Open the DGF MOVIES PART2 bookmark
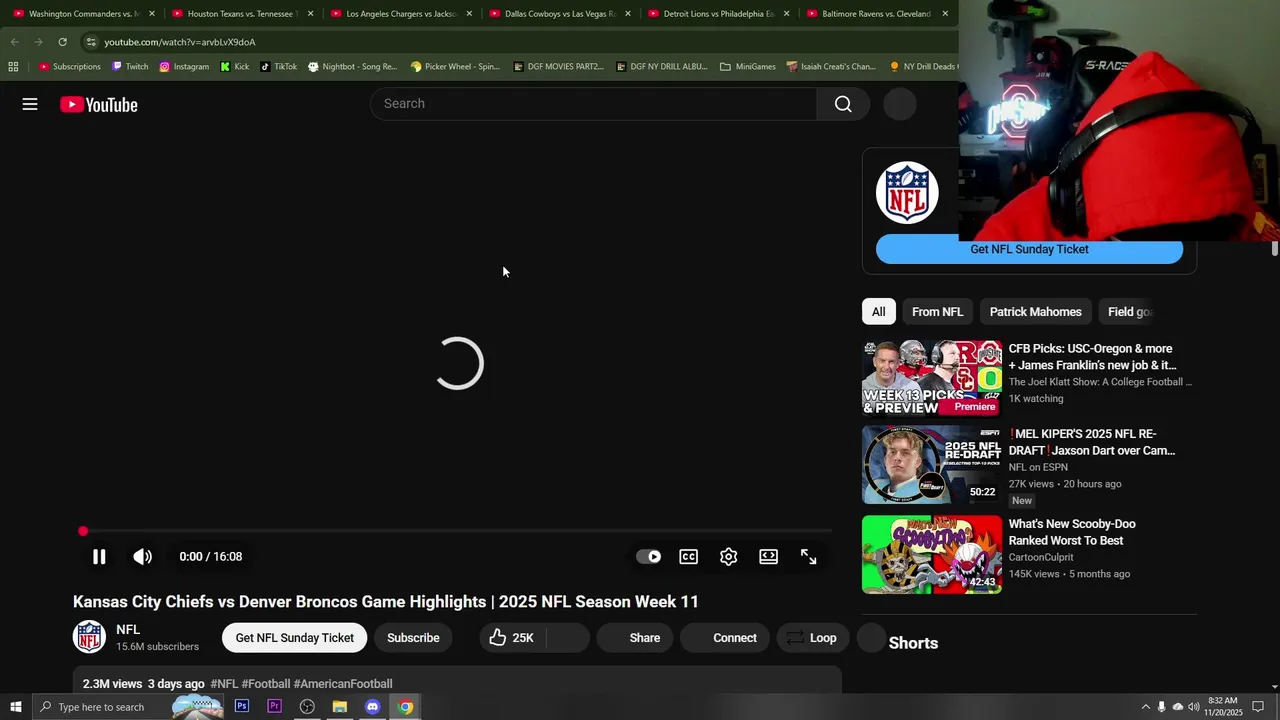The width and height of the screenshot is (1280, 720). [x=558, y=67]
